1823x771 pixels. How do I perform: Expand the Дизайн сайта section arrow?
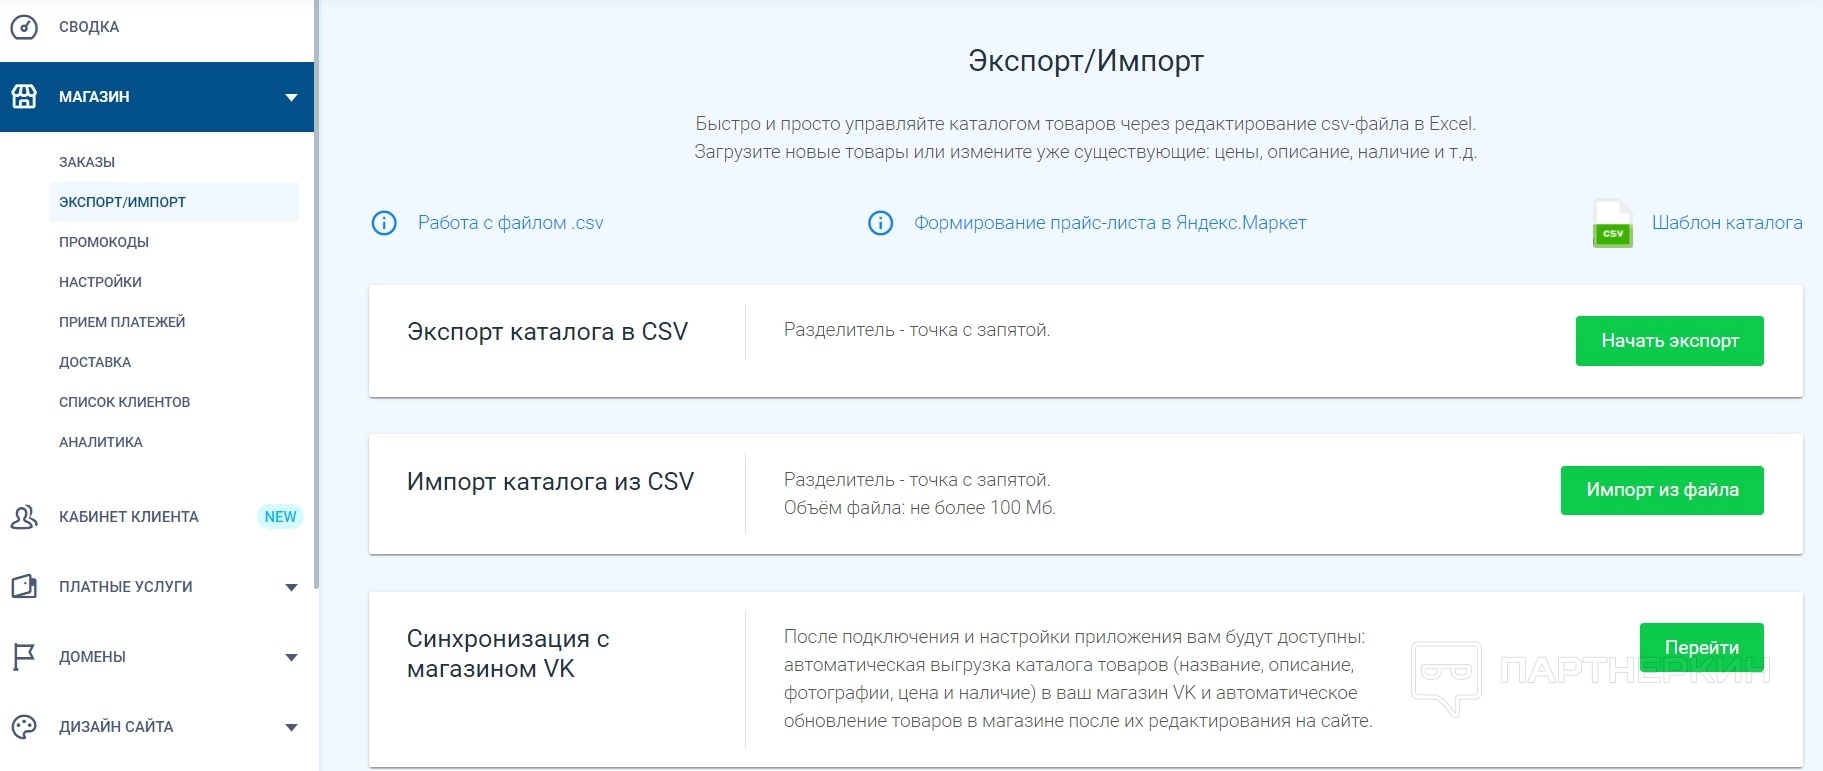291,727
